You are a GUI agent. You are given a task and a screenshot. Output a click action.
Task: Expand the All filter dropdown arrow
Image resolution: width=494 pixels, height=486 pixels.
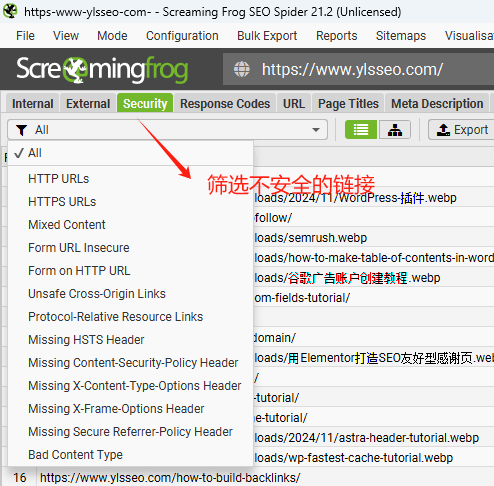(x=316, y=130)
